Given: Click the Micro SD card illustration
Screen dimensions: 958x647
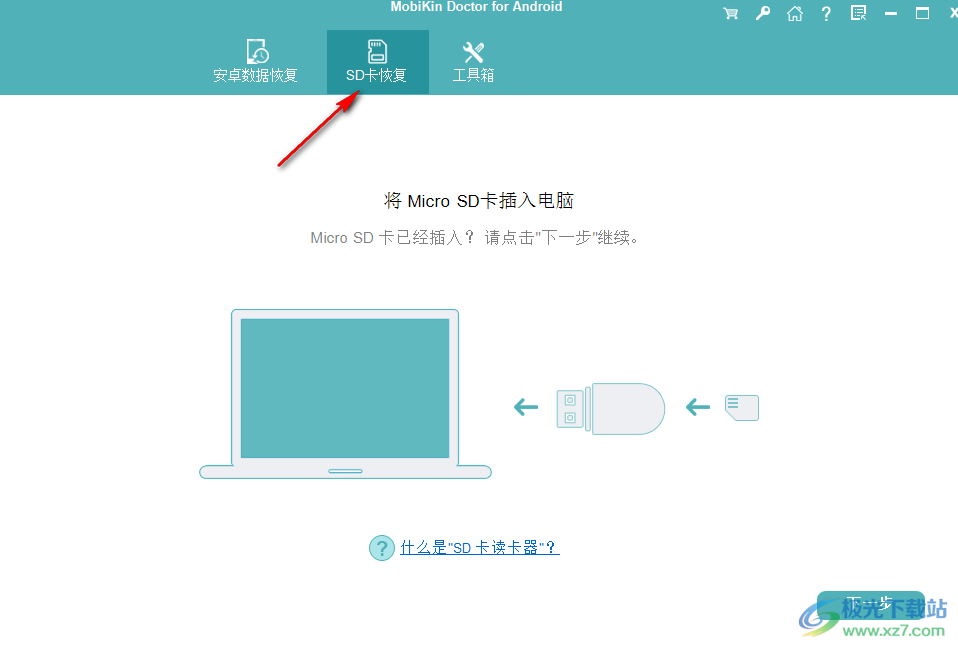Looking at the screenshot, I should (x=741, y=407).
